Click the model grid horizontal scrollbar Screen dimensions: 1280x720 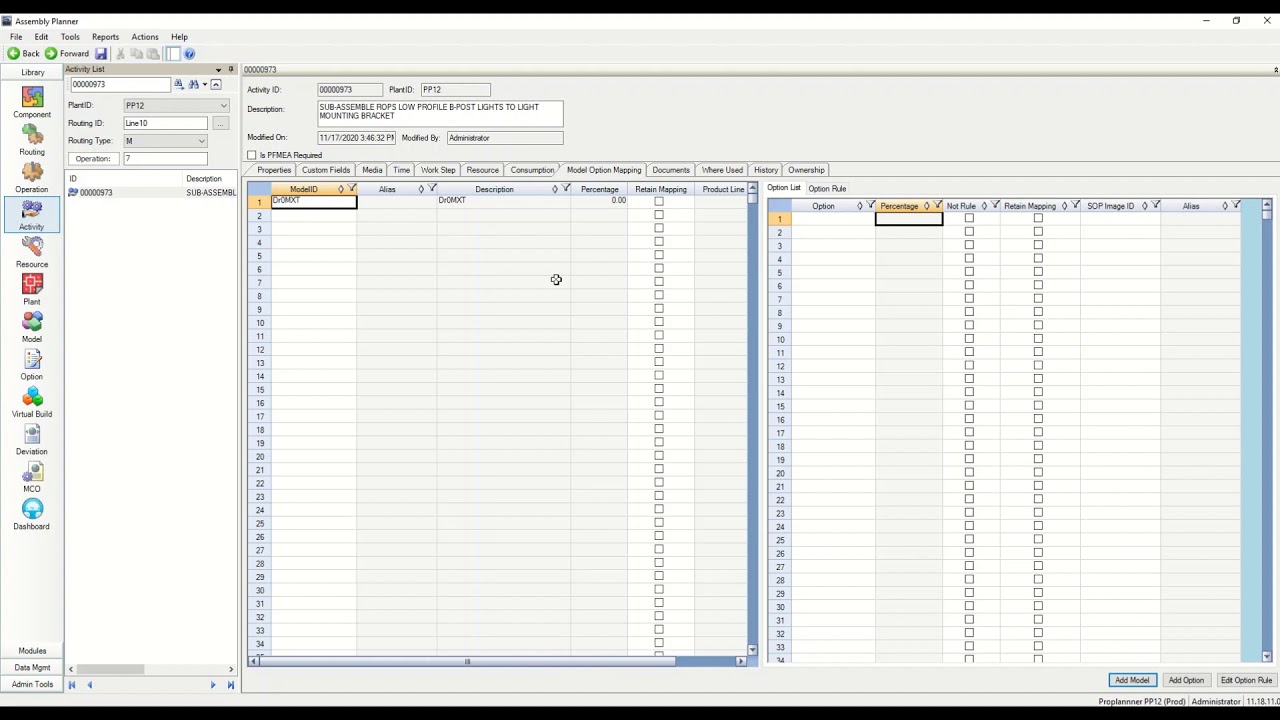coord(496,661)
